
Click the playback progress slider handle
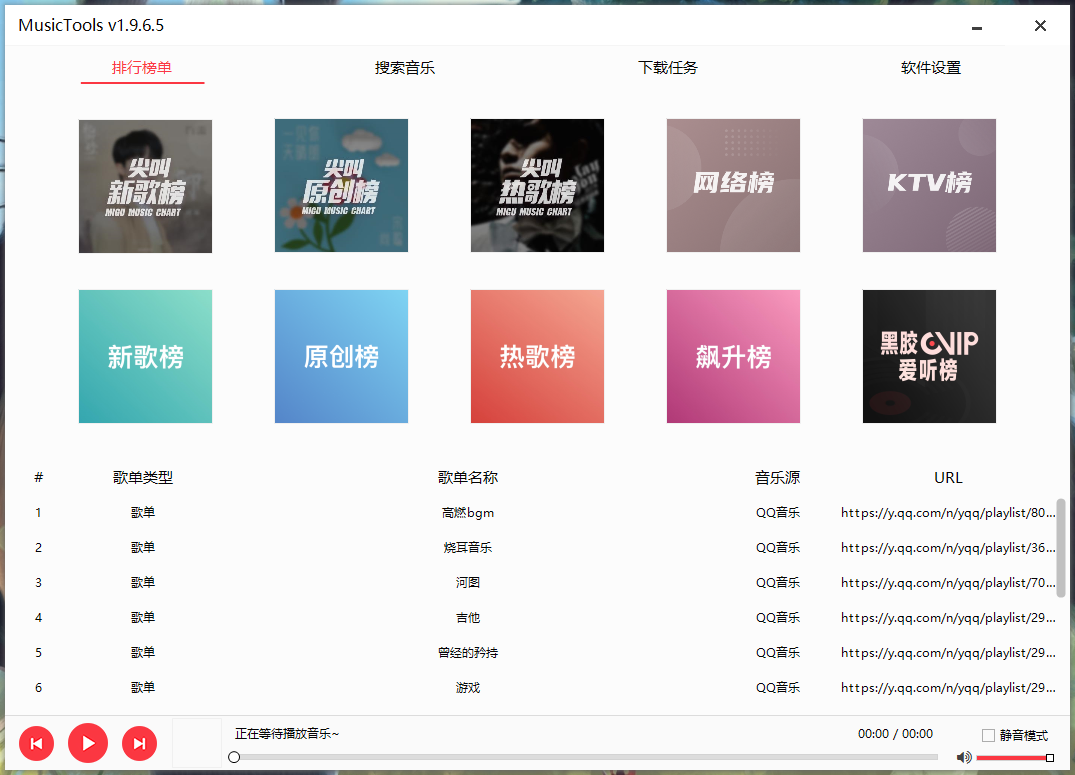(233, 757)
